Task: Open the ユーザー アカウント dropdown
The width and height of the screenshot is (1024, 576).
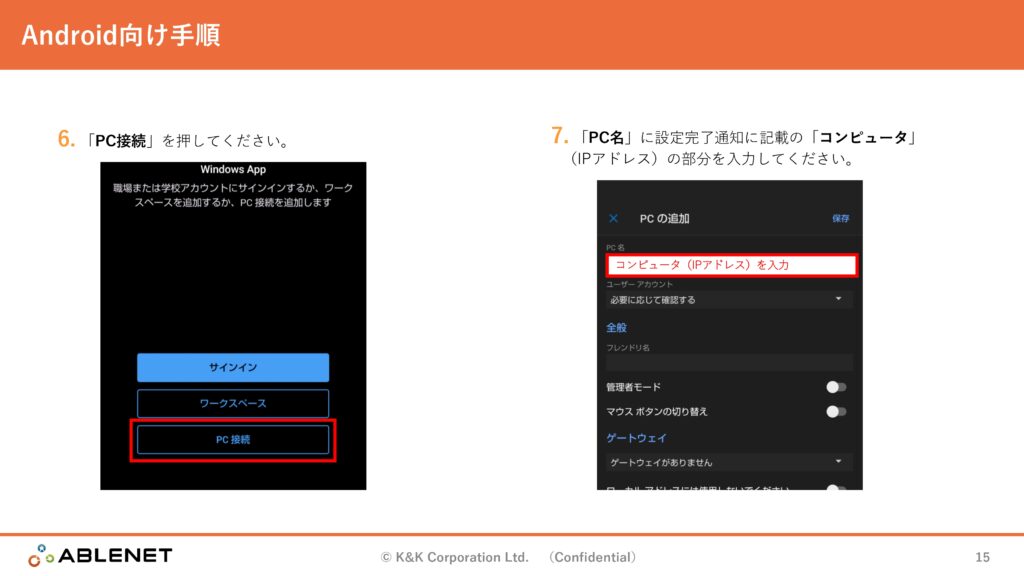Action: click(x=729, y=299)
